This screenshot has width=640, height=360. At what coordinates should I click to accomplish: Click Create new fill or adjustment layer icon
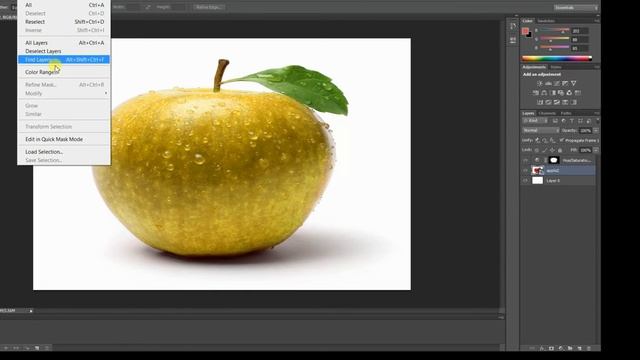coord(560,348)
